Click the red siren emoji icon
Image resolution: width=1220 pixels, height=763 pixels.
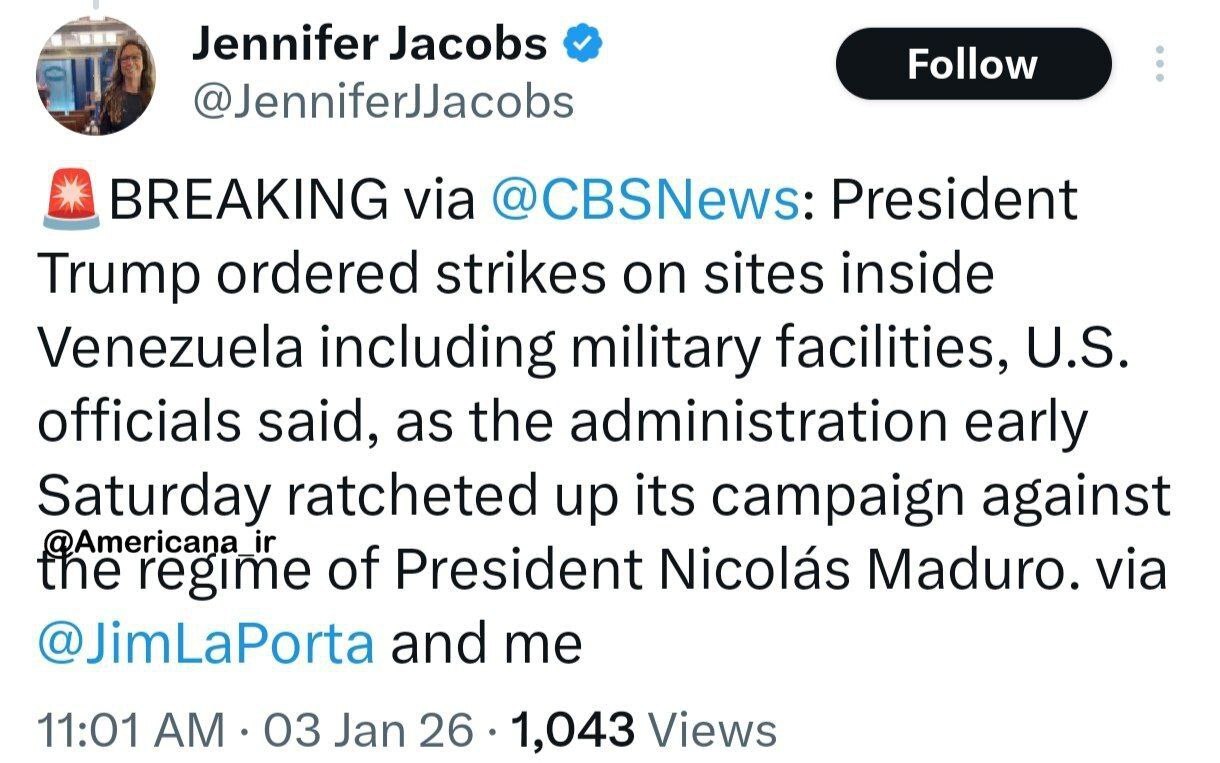[70, 199]
